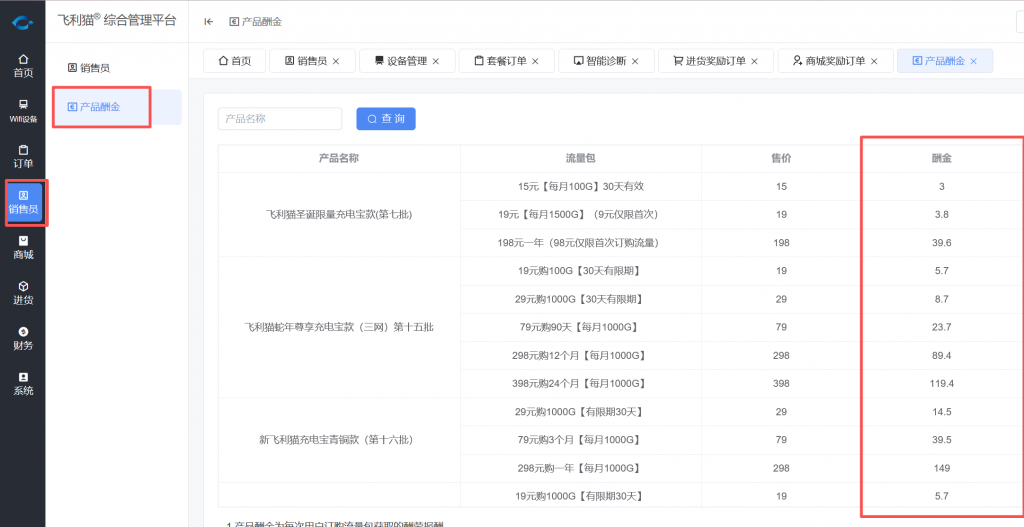Click 398元购24个月【每月1000G】 cell
Image resolution: width=1024 pixels, height=527 pixels.
pyautogui.click(x=581, y=383)
